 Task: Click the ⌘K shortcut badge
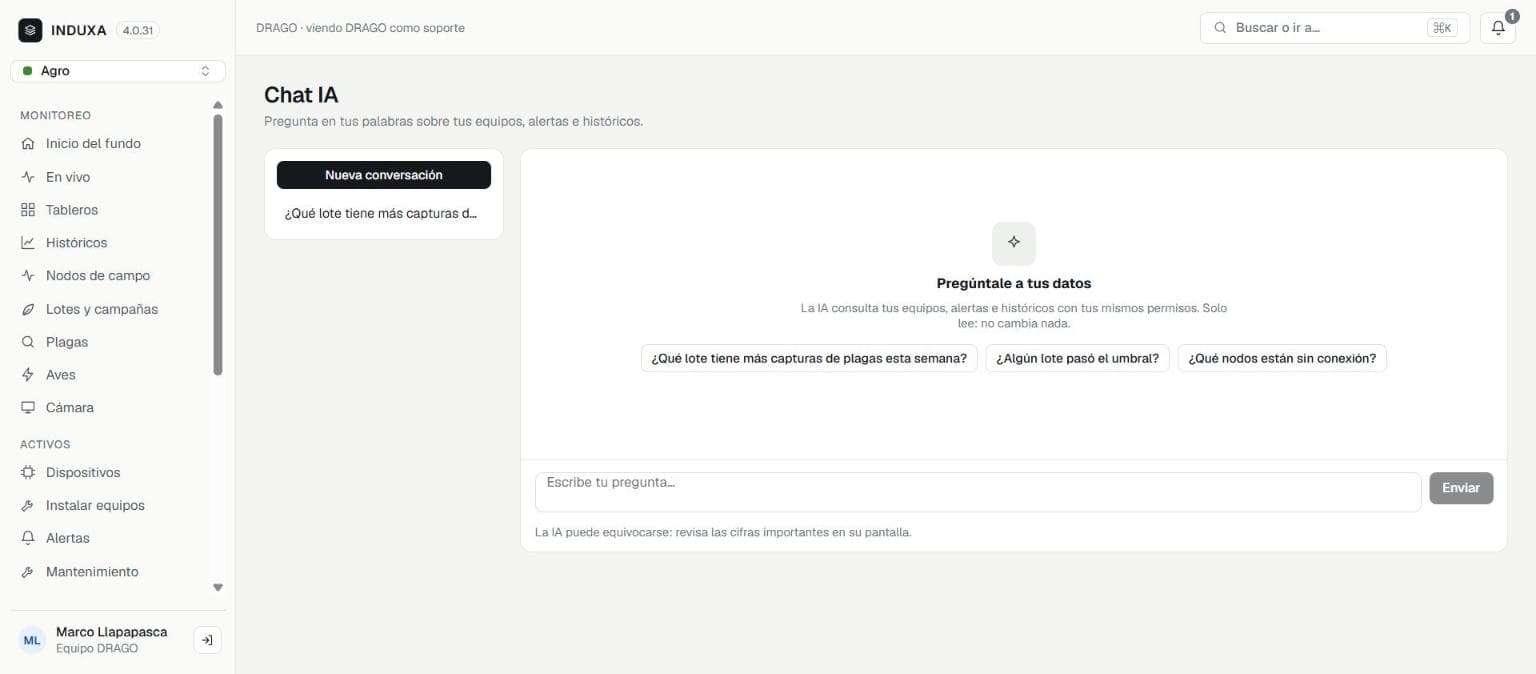click(1442, 28)
